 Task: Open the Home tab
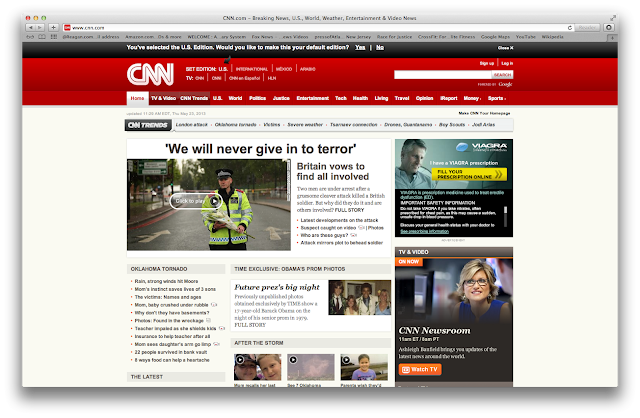(x=137, y=98)
